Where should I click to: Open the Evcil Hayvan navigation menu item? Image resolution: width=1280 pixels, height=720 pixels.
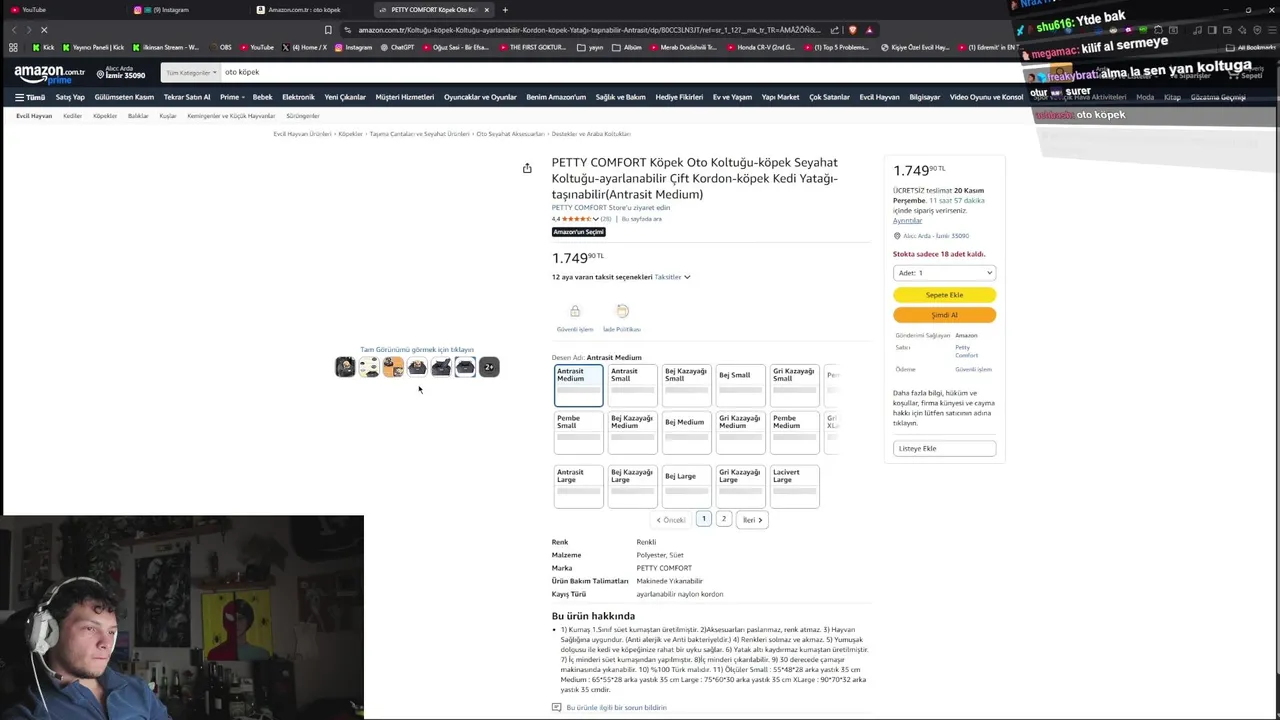click(x=880, y=97)
